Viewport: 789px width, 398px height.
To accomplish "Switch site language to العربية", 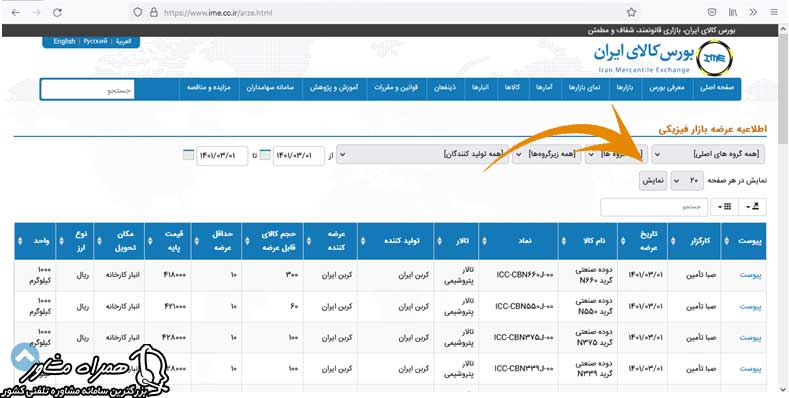I will pos(123,41).
